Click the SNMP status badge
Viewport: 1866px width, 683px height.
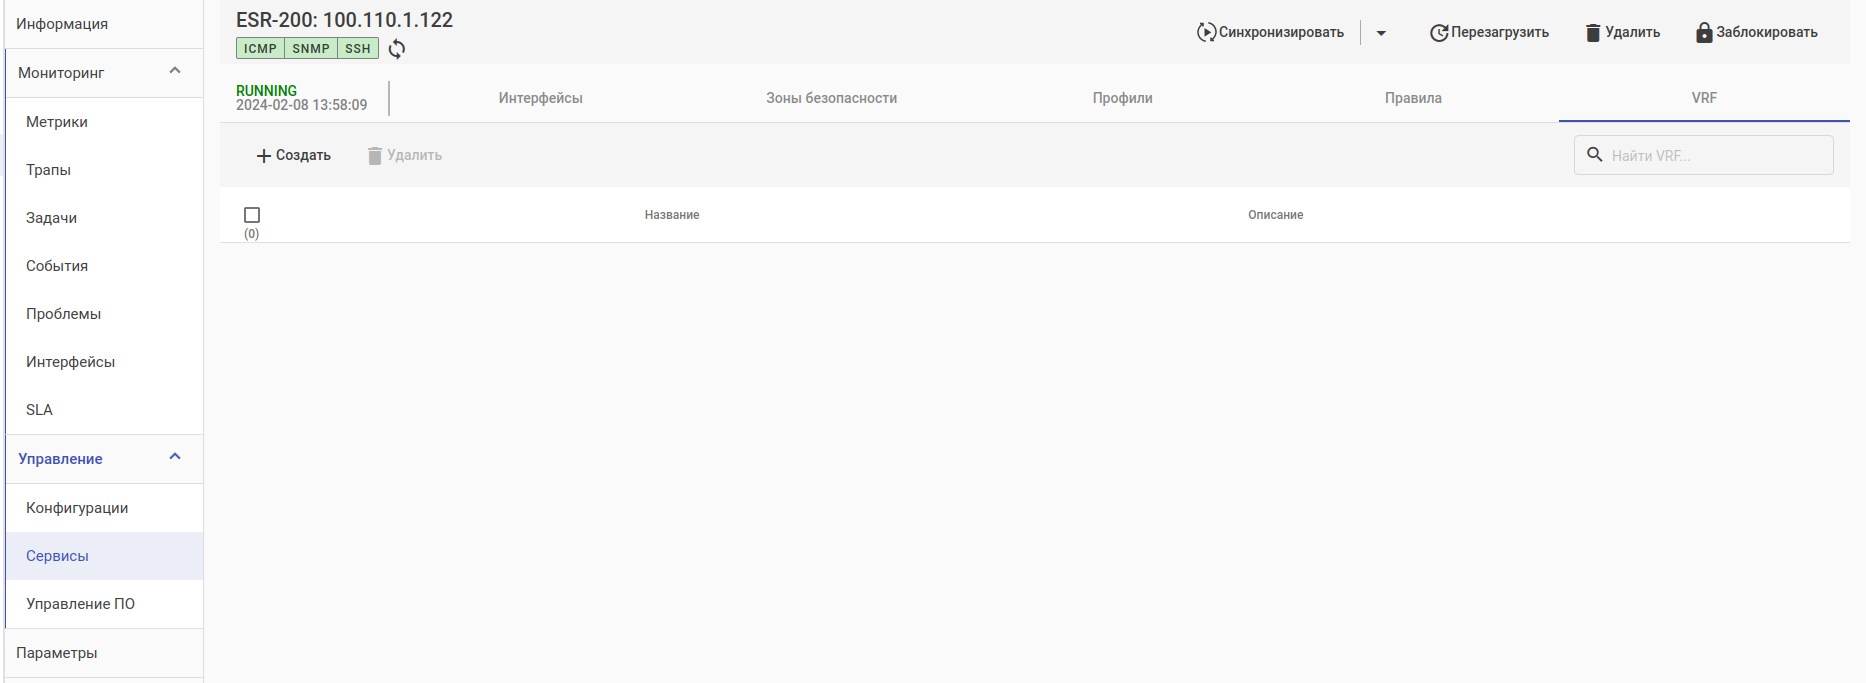pos(311,48)
